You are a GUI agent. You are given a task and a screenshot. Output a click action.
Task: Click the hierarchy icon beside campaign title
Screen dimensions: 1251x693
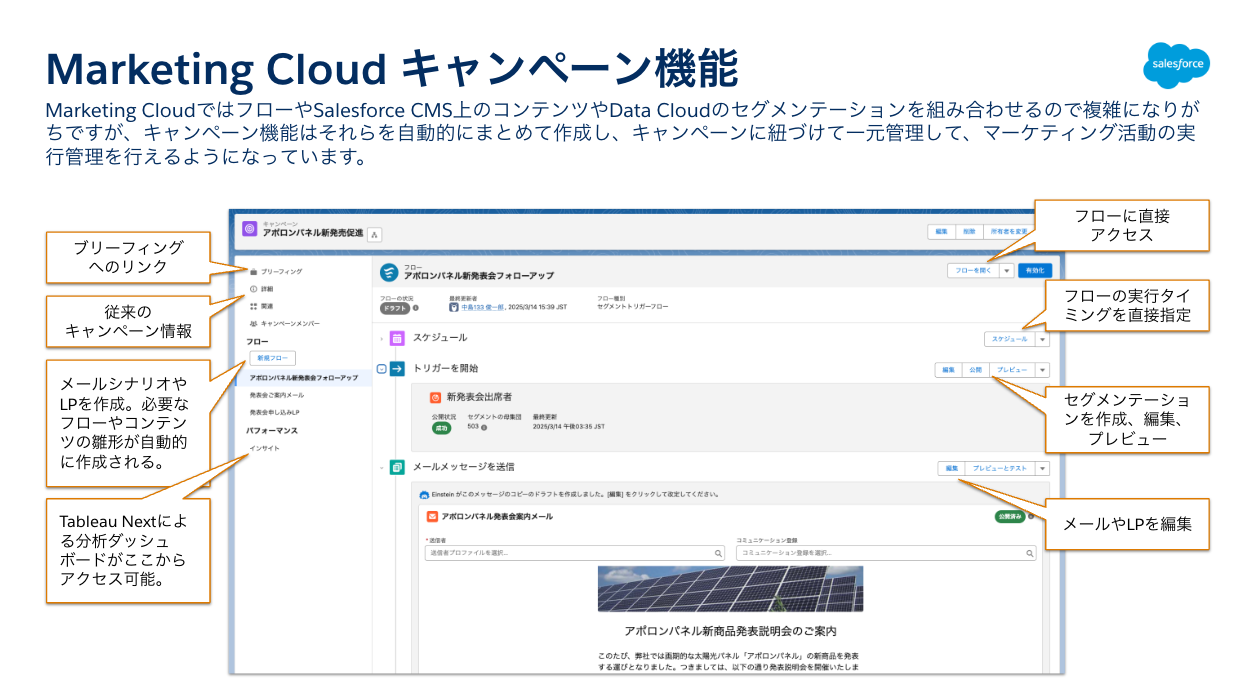point(375,235)
